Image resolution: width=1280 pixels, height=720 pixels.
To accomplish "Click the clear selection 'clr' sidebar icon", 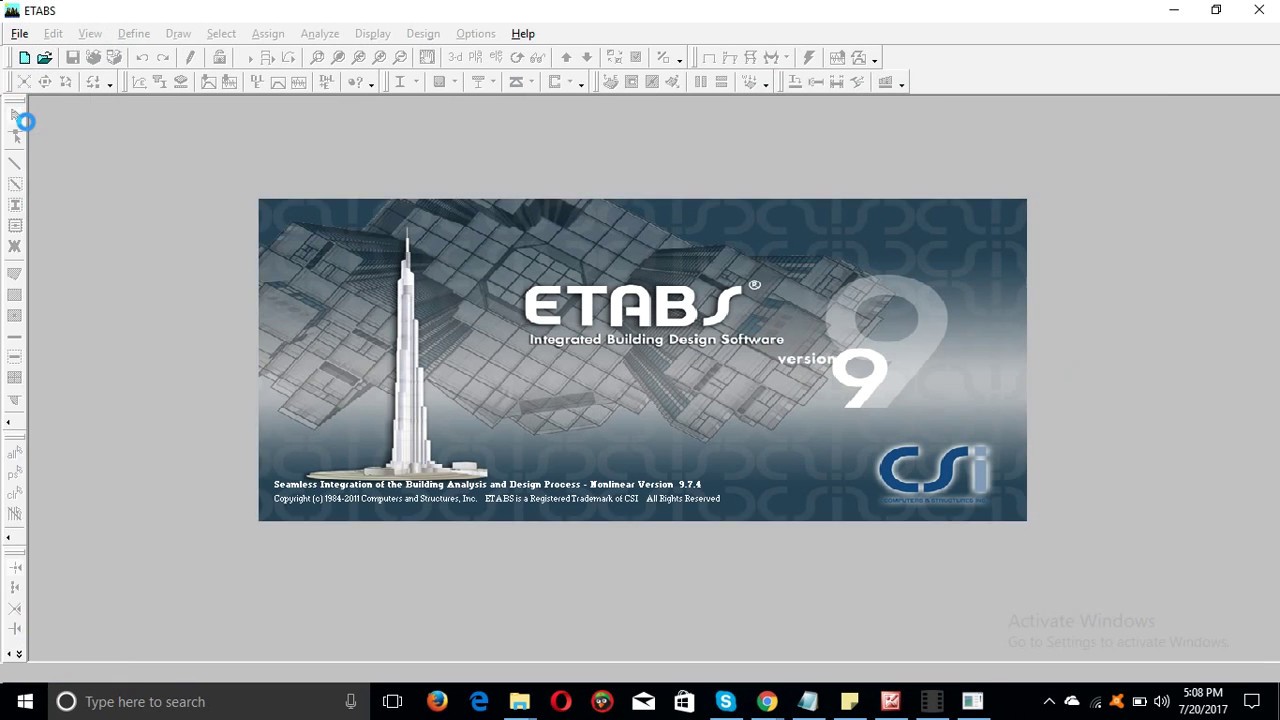I will click(x=15, y=493).
